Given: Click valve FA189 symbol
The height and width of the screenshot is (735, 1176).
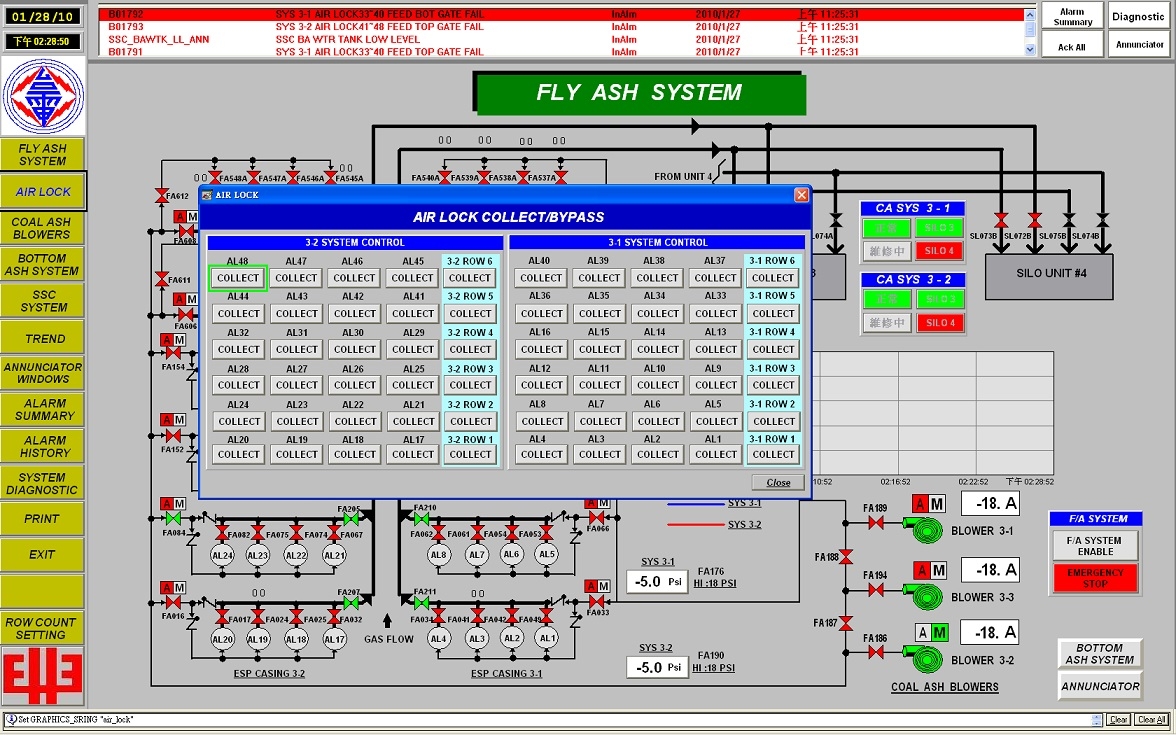Looking at the screenshot, I should point(875,523).
